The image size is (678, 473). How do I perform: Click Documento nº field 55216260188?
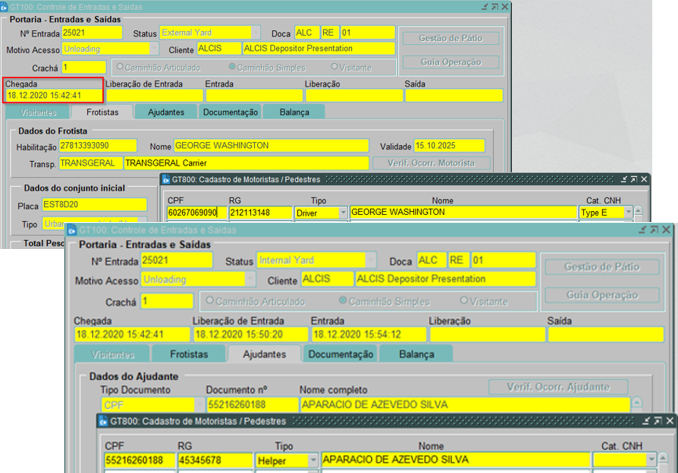click(252, 405)
